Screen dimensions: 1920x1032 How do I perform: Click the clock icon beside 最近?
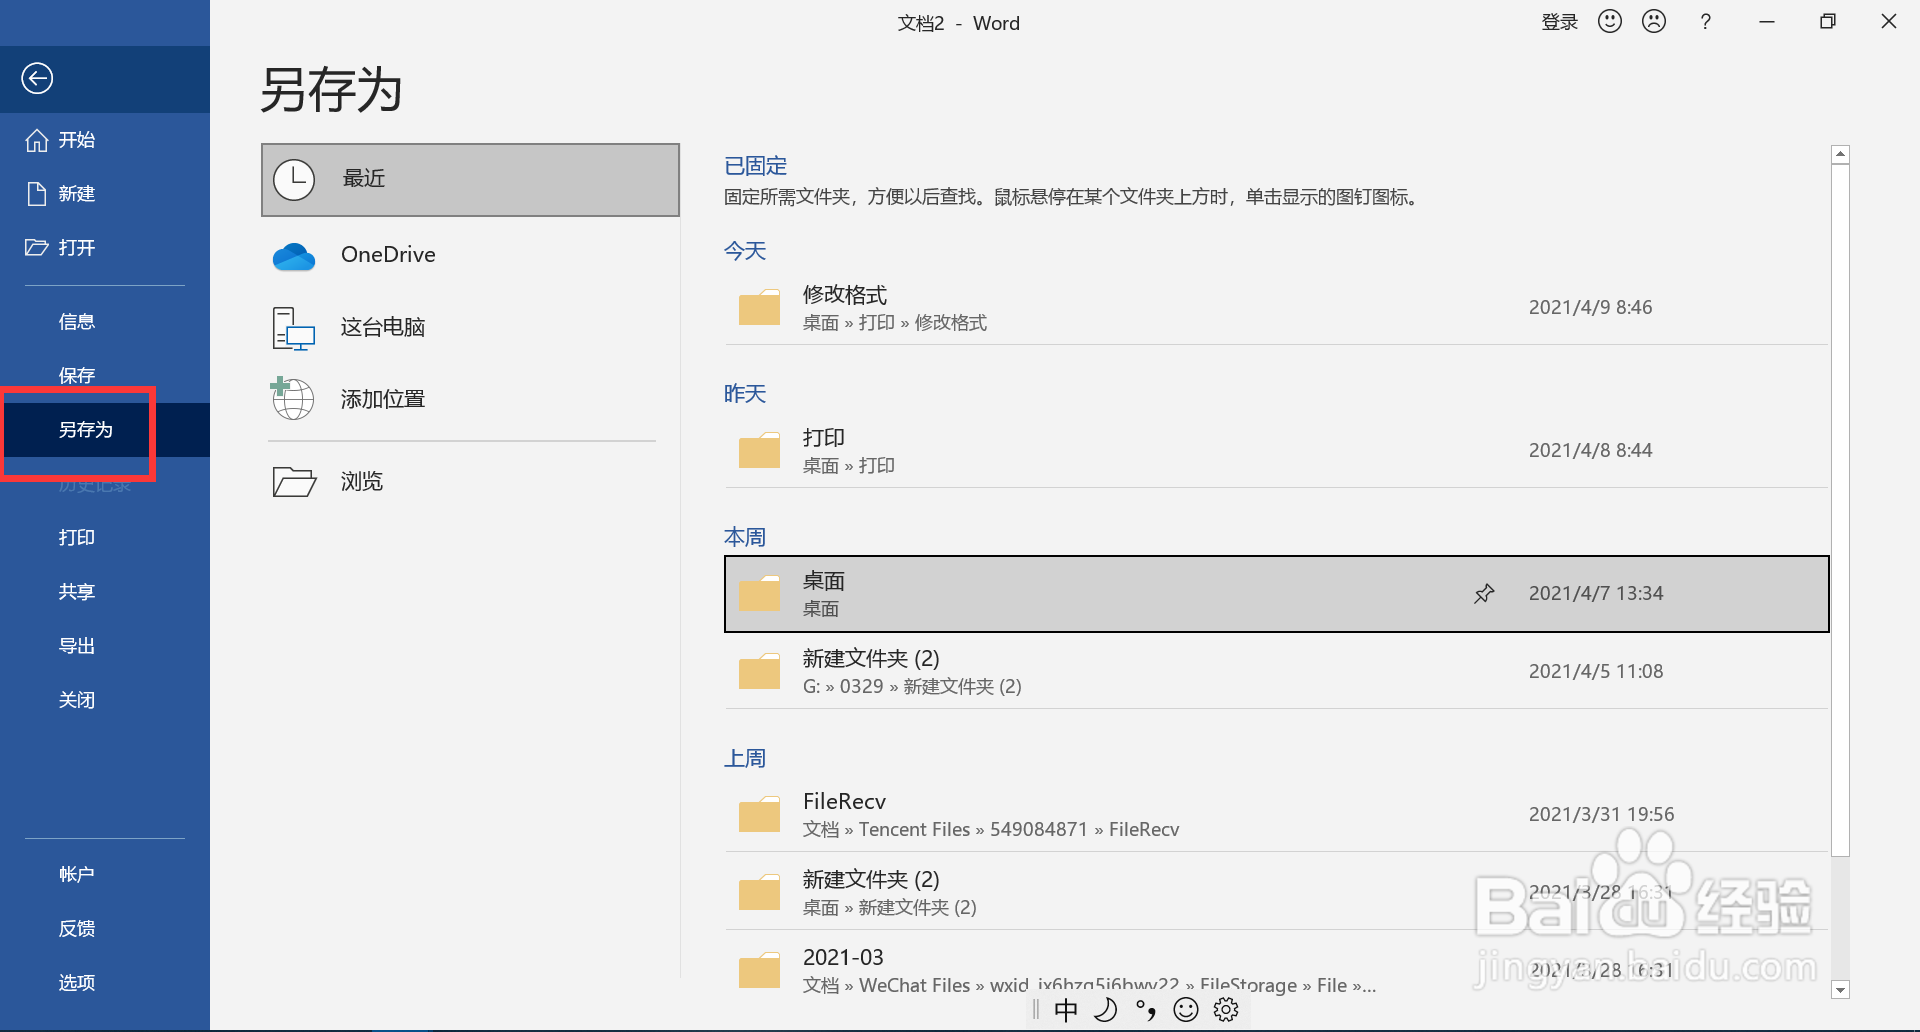[x=294, y=180]
